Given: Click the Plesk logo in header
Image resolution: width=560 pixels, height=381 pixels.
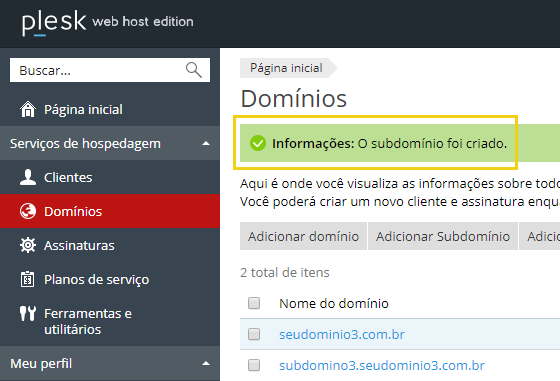Looking at the screenshot, I should (54, 23).
